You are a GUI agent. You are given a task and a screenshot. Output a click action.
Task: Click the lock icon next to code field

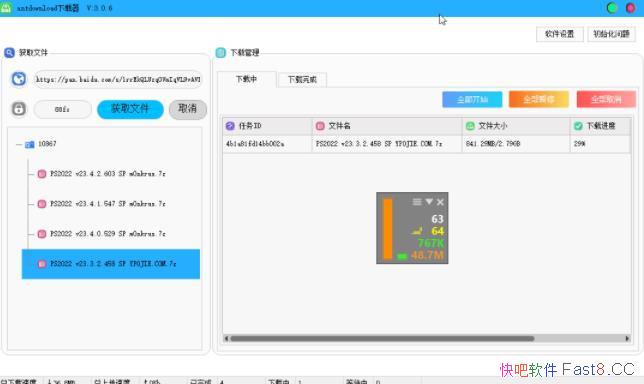tap(19, 109)
